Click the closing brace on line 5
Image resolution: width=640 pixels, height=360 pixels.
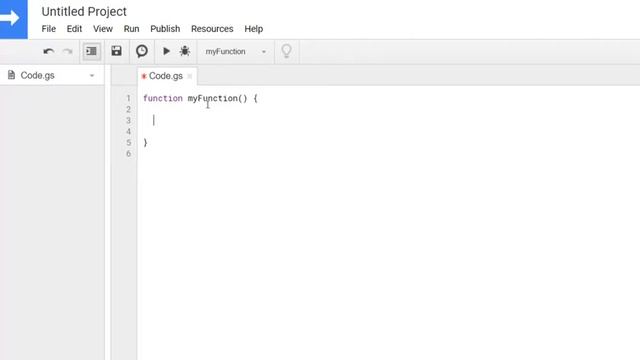[x=145, y=142]
